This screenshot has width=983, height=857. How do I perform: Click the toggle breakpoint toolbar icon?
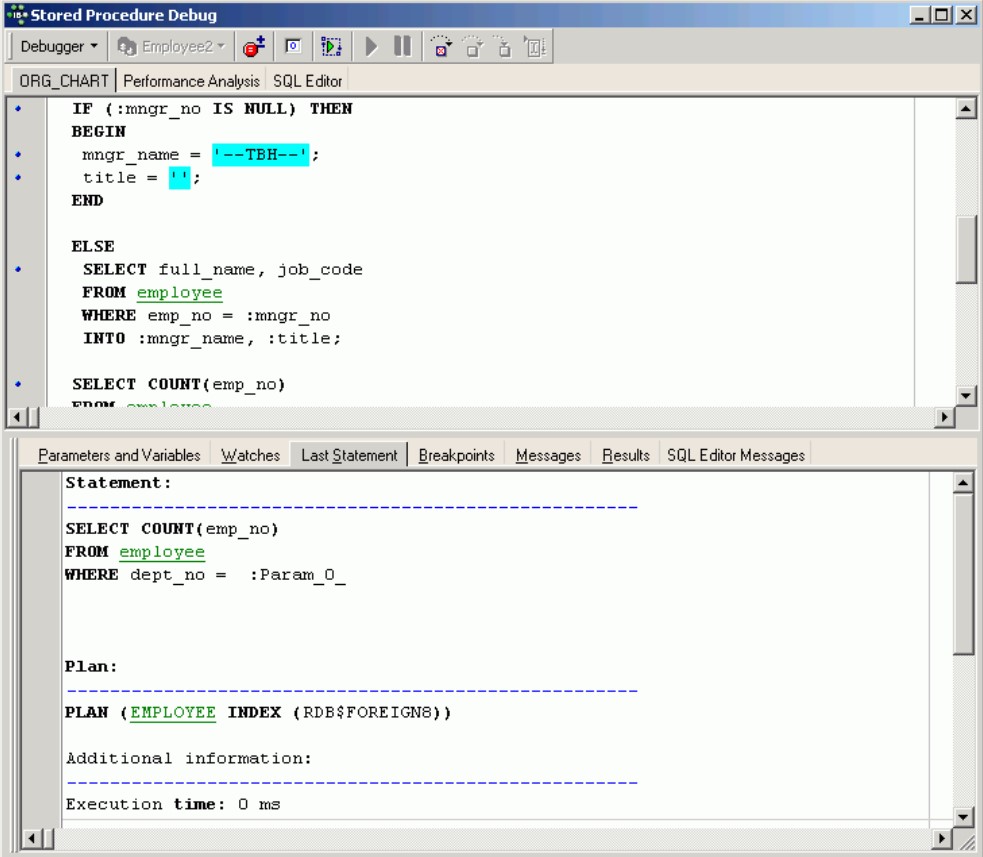255,47
